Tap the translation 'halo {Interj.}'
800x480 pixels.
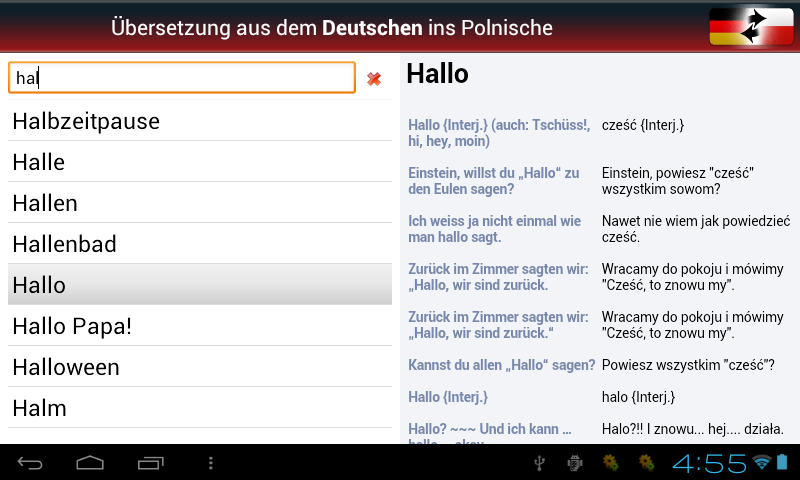click(x=638, y=397)
